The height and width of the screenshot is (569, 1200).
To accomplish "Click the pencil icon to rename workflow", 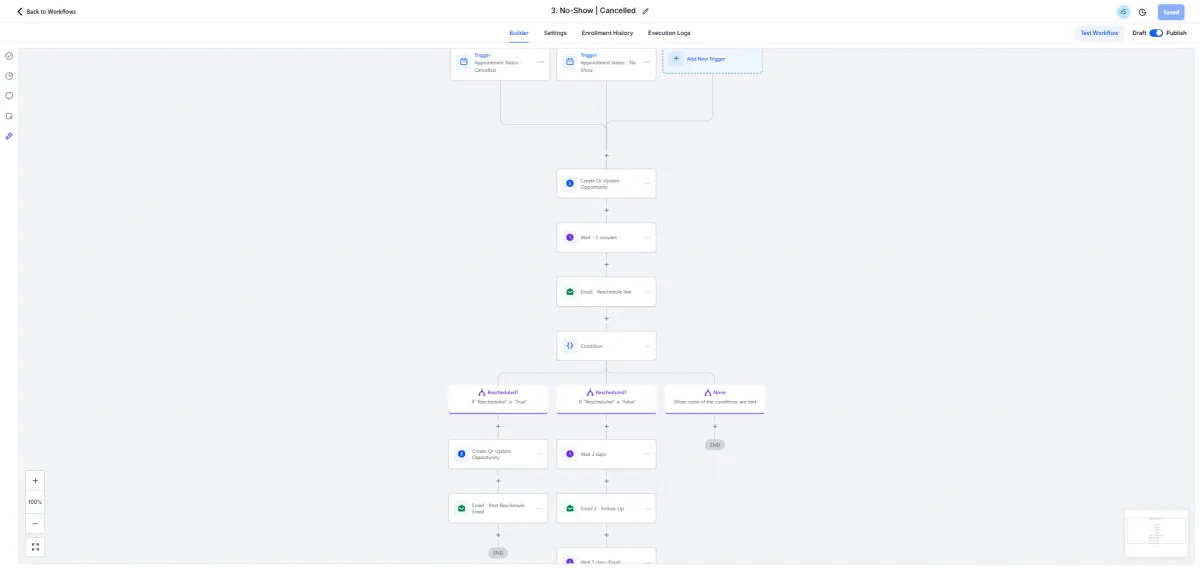I will point(646,11).
